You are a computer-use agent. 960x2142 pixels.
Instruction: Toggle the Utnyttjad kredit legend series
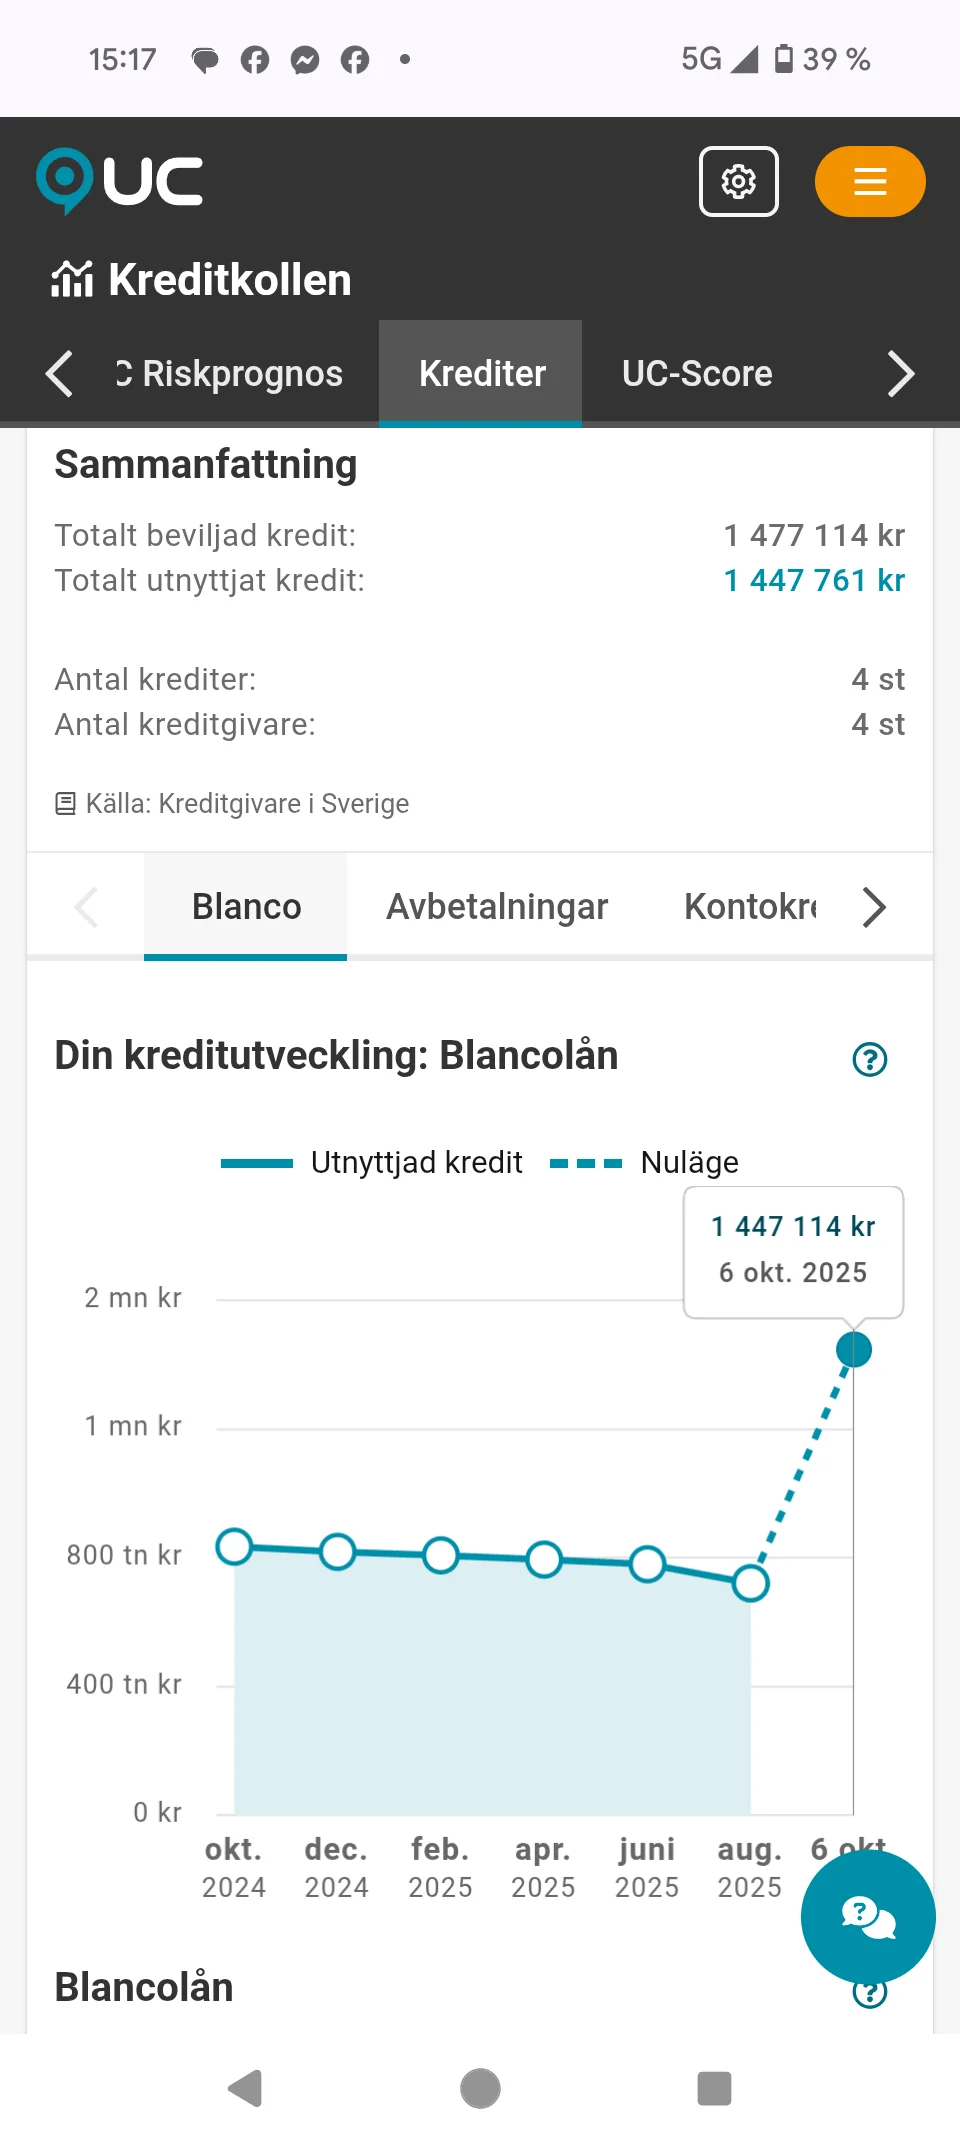[x=372, y=1162]
